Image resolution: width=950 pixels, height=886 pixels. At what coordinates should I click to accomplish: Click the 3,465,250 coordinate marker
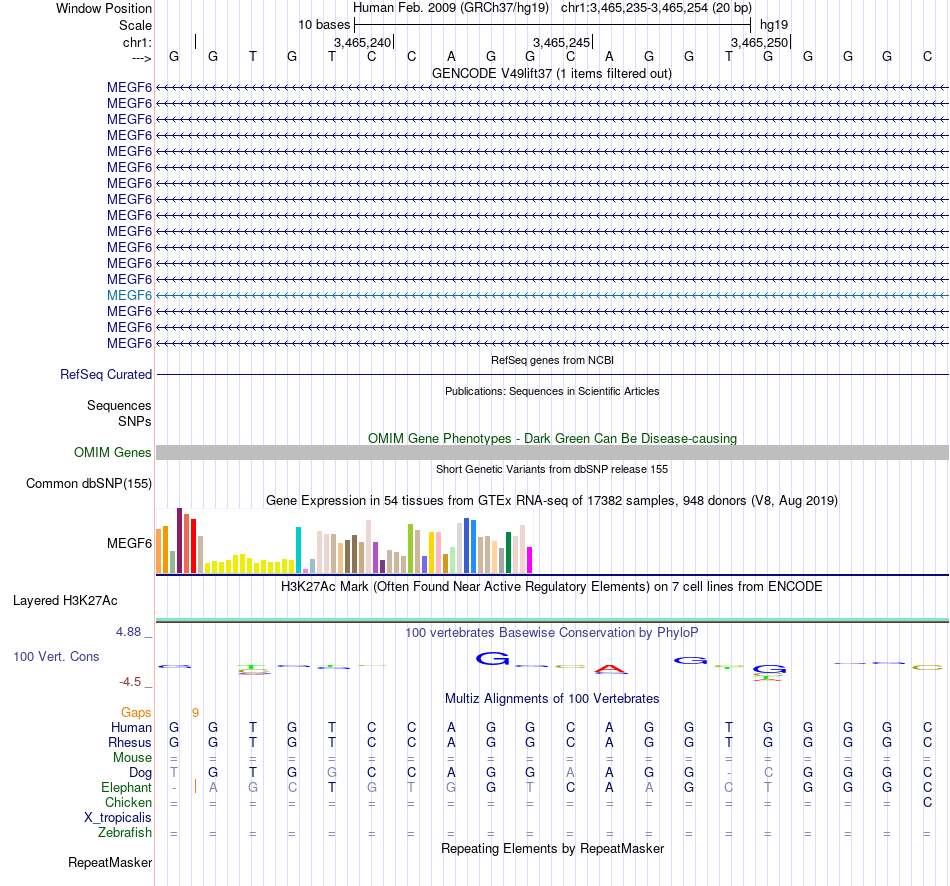759,42
